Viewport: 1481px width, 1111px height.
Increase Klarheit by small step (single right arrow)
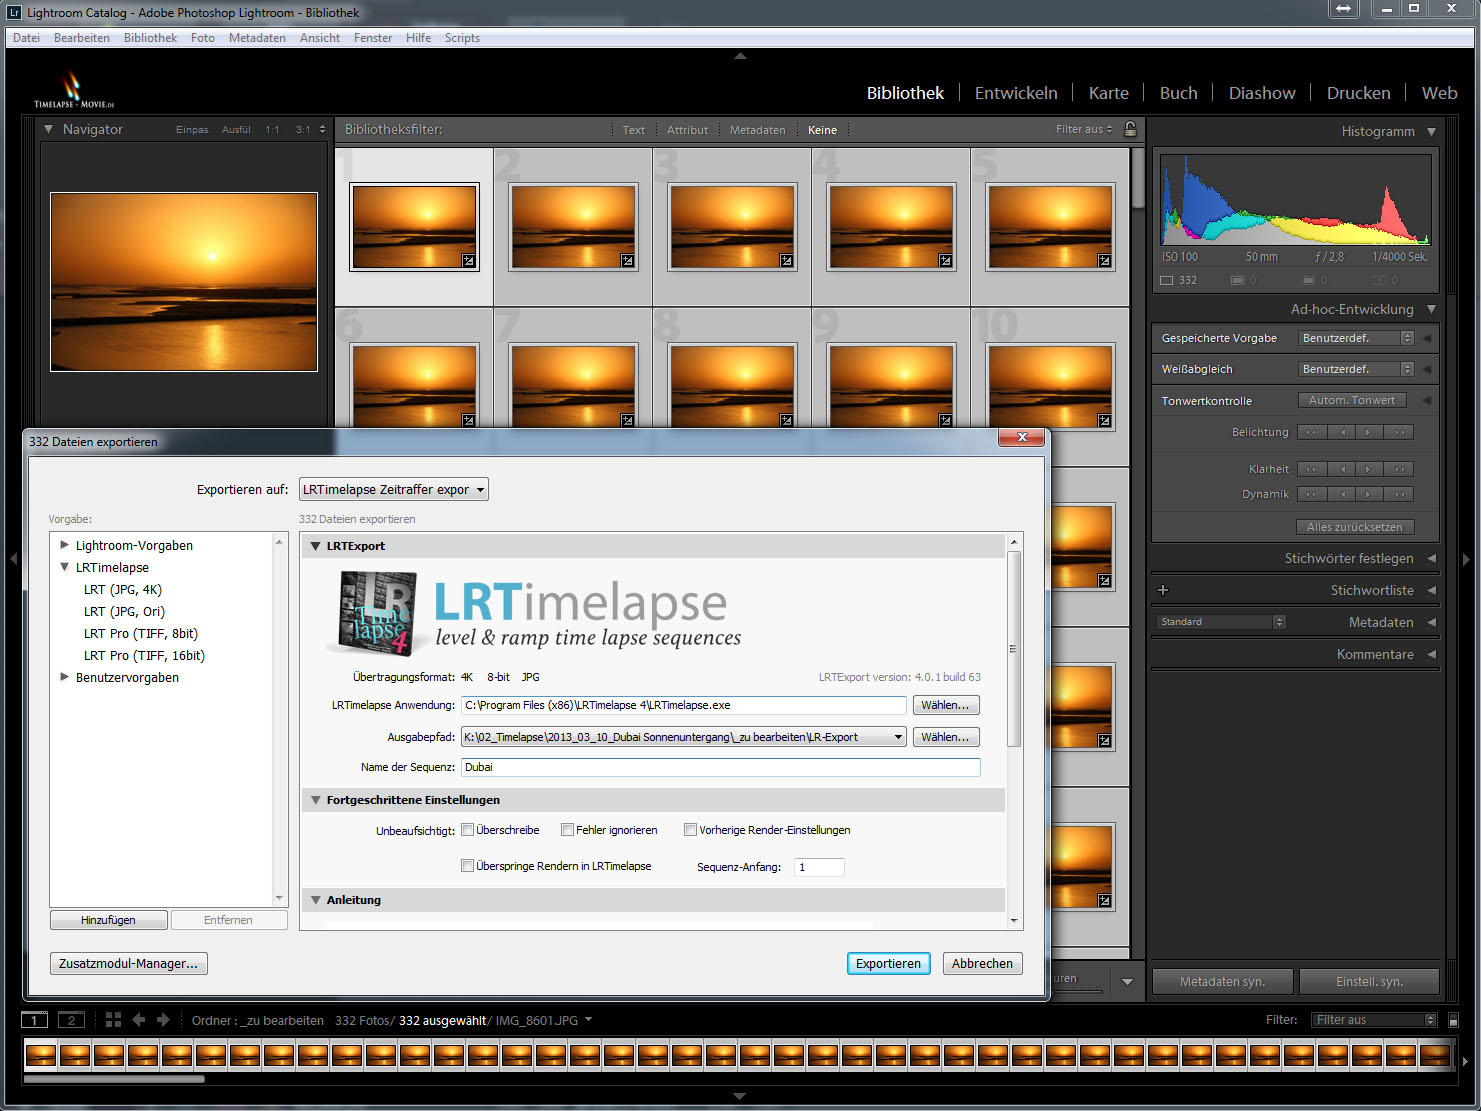[1369, 469]
